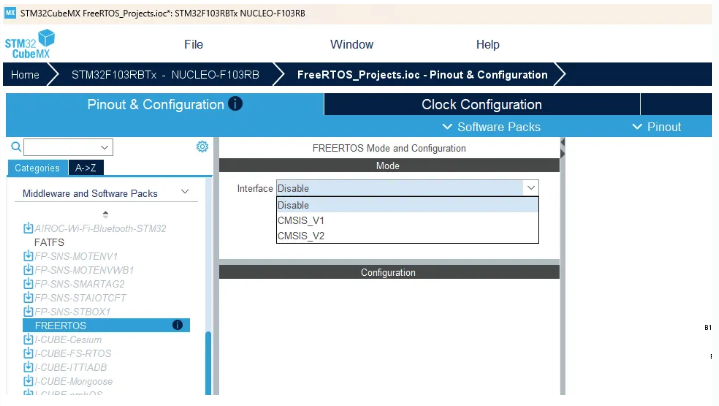Collapse Middleware and Software Packs category
This screenshot has width=719, height=406.
point(185,191)
